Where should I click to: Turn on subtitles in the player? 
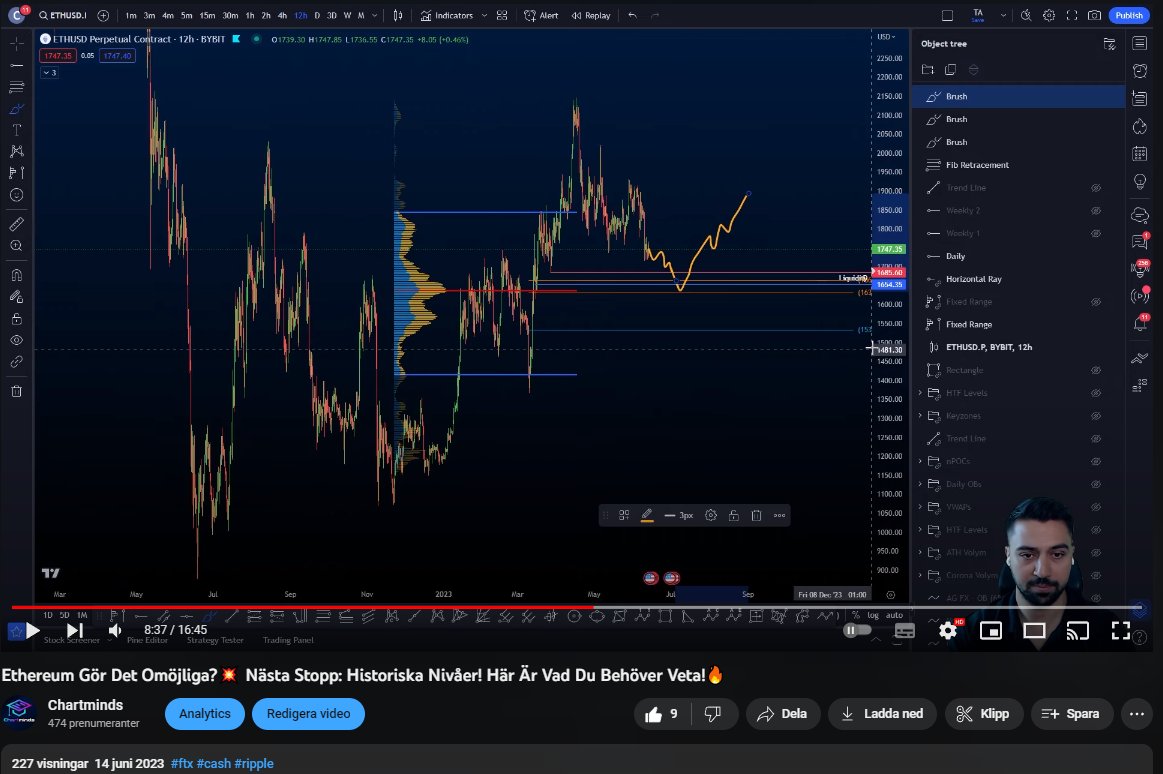pos(905,631)
